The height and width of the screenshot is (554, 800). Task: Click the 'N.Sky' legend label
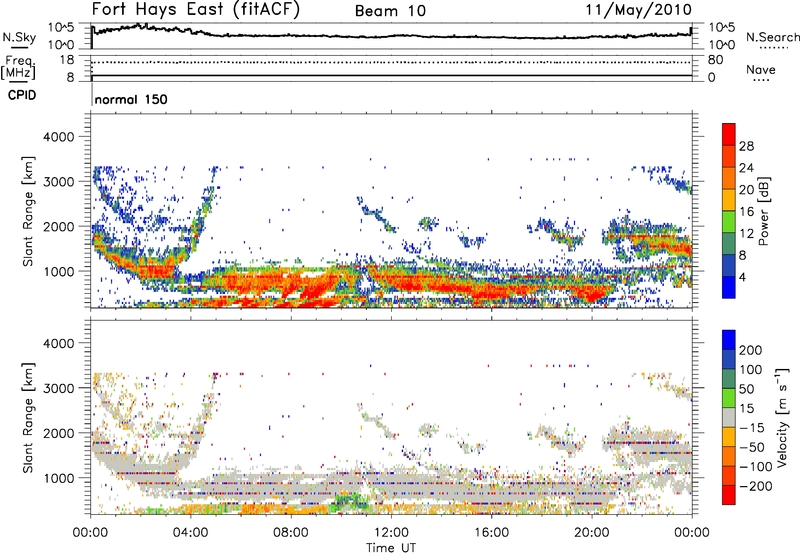19,37
